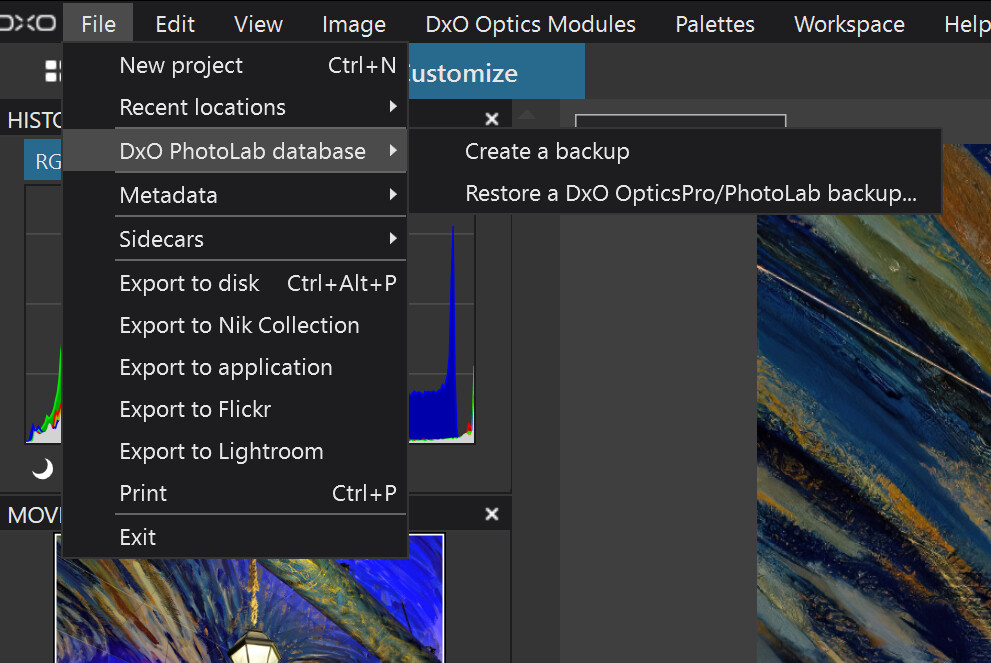Screen dimensions: 991x663
Task: Close the Histogram palette
Action: click(x=492, y=119)
